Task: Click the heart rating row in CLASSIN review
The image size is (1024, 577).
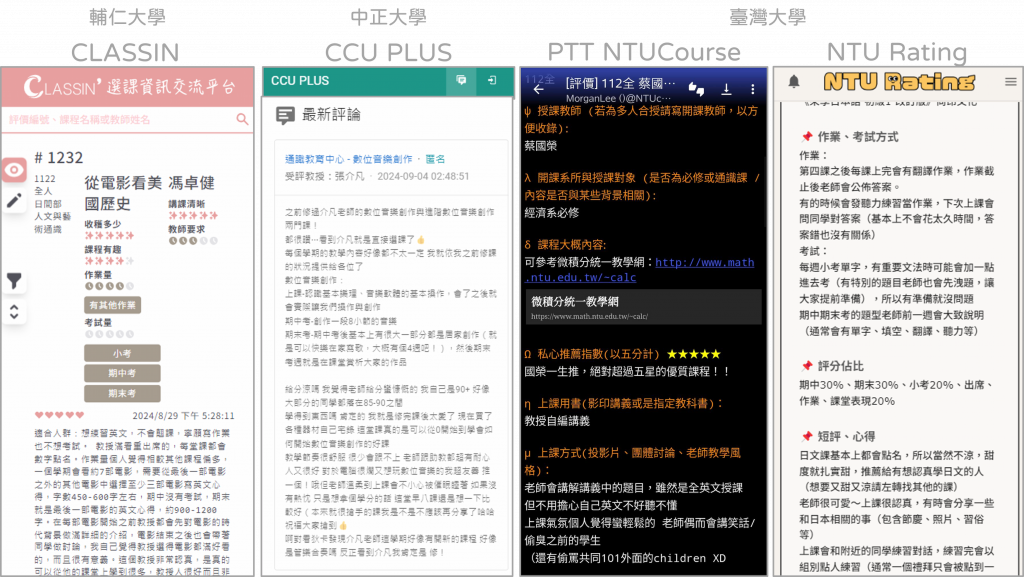Action: [x=59, y=415]
